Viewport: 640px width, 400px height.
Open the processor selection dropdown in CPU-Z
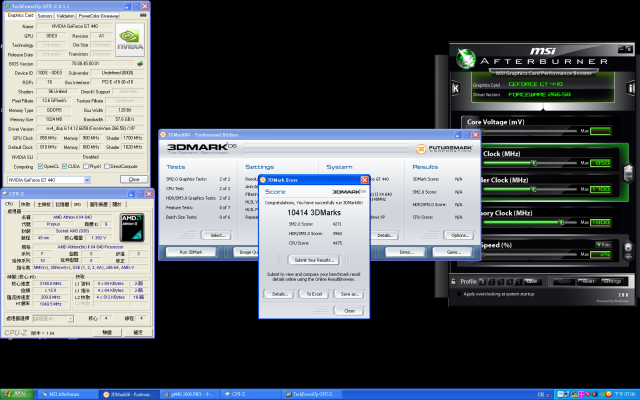[70, 318]
